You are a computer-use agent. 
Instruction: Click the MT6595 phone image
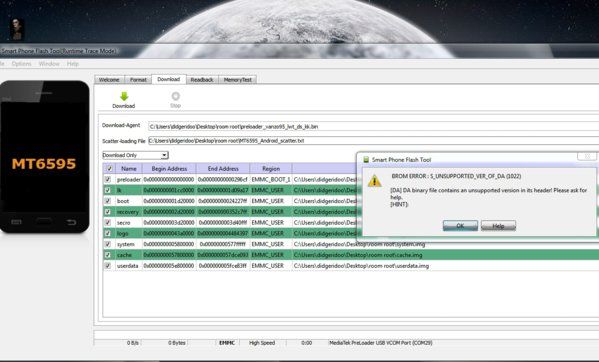45,157
